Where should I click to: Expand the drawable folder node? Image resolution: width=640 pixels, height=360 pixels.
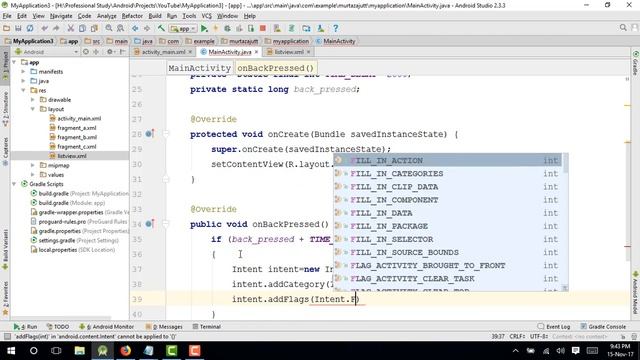pyautogui.click(x=33, y=100)
